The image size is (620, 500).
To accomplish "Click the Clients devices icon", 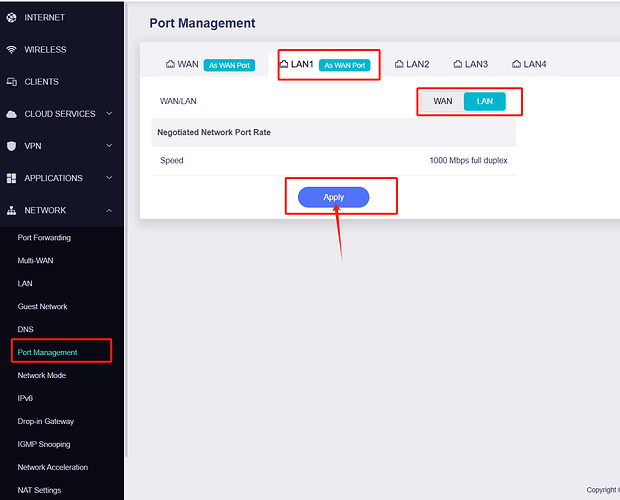I will 12,82.
